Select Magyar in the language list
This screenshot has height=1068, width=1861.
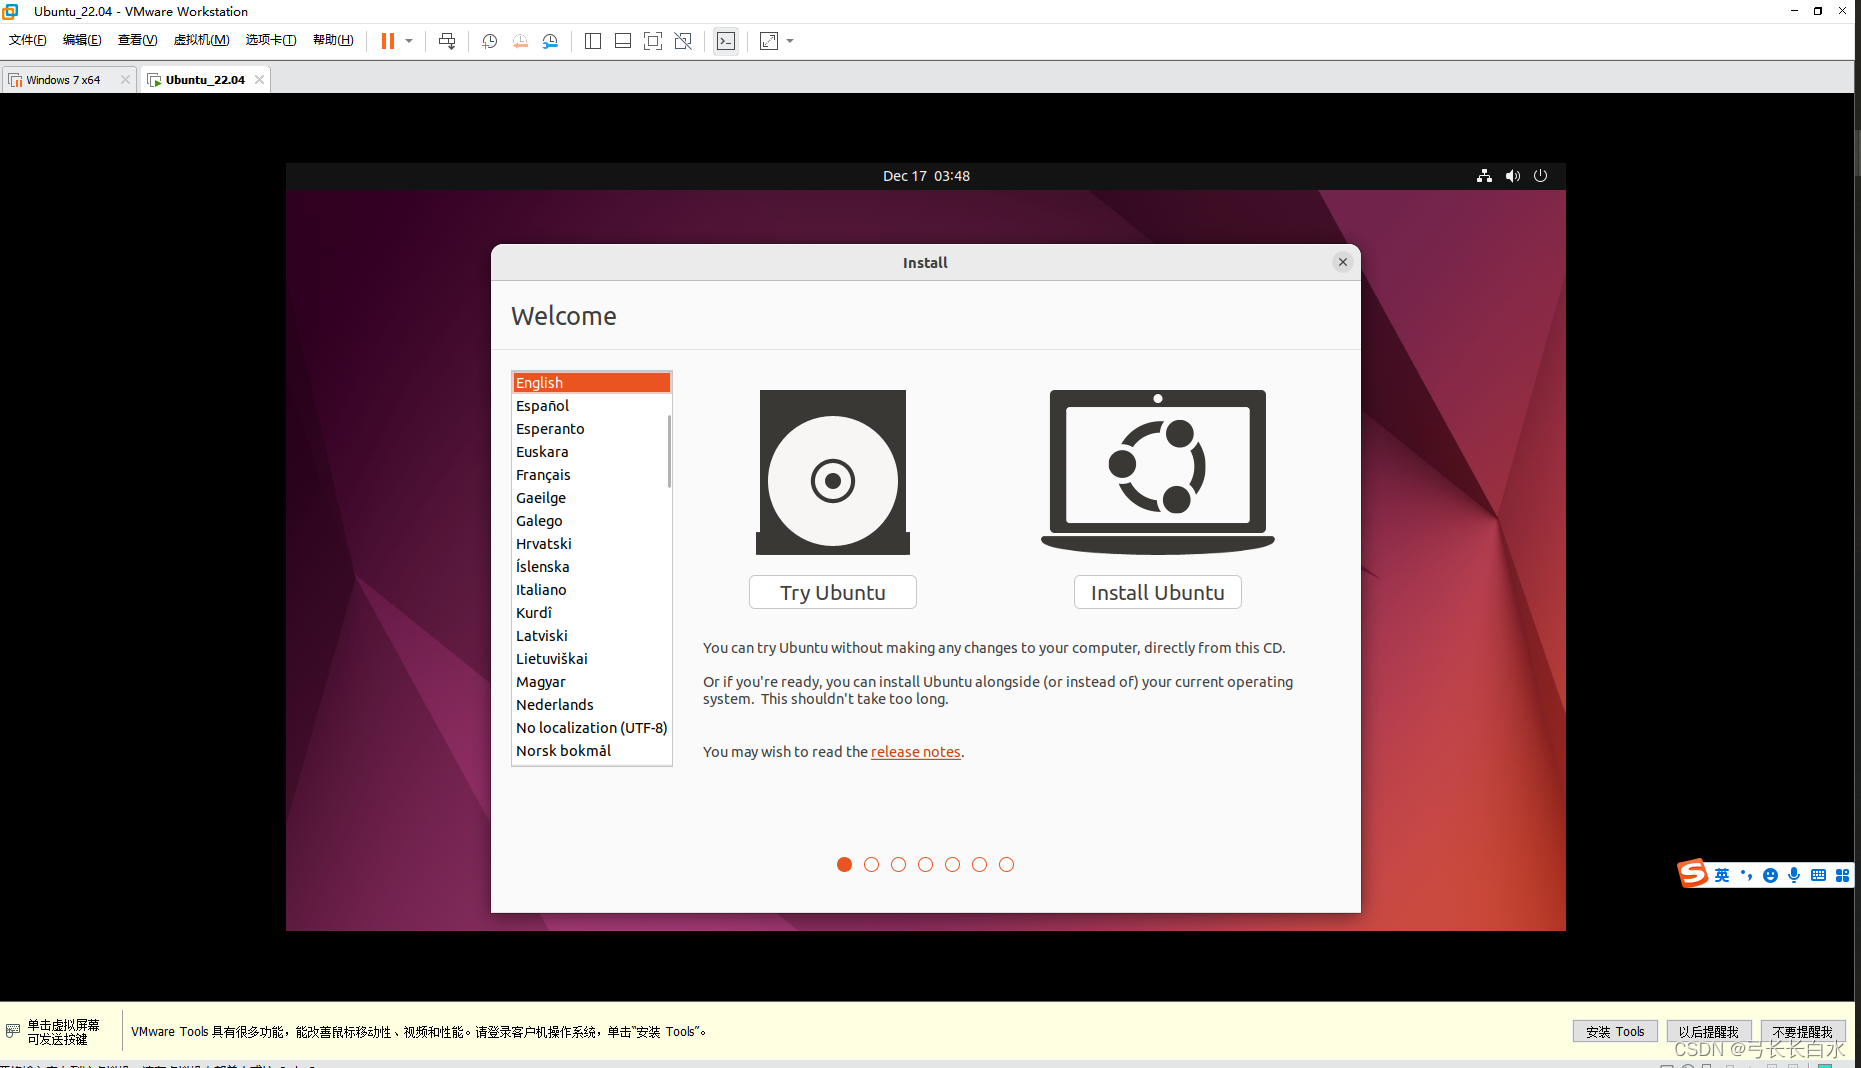click(x=589, y=682)
